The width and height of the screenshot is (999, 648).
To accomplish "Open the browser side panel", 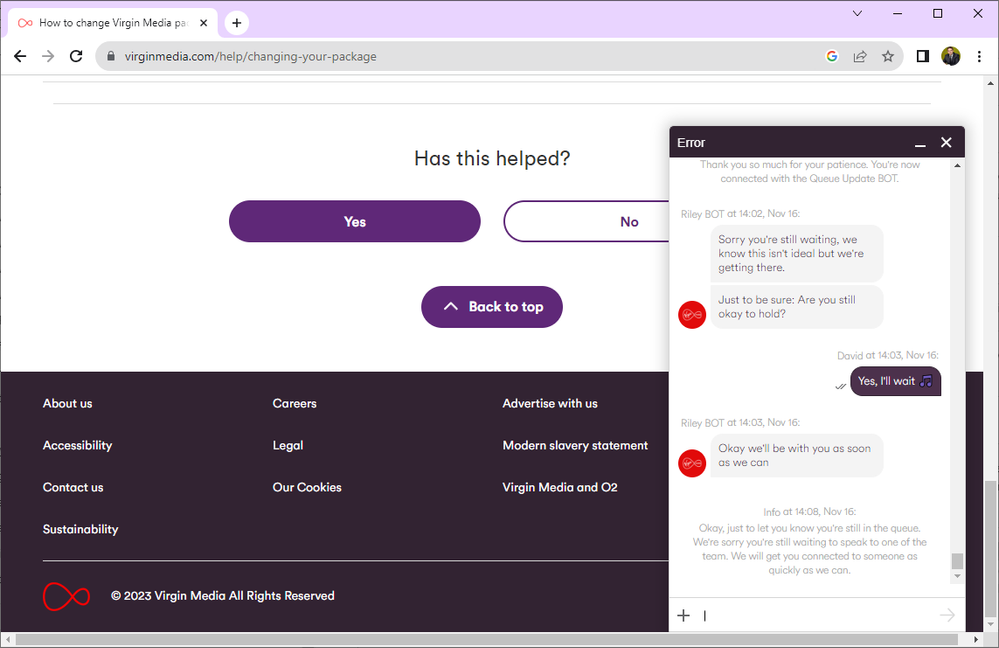I will 923,56.
